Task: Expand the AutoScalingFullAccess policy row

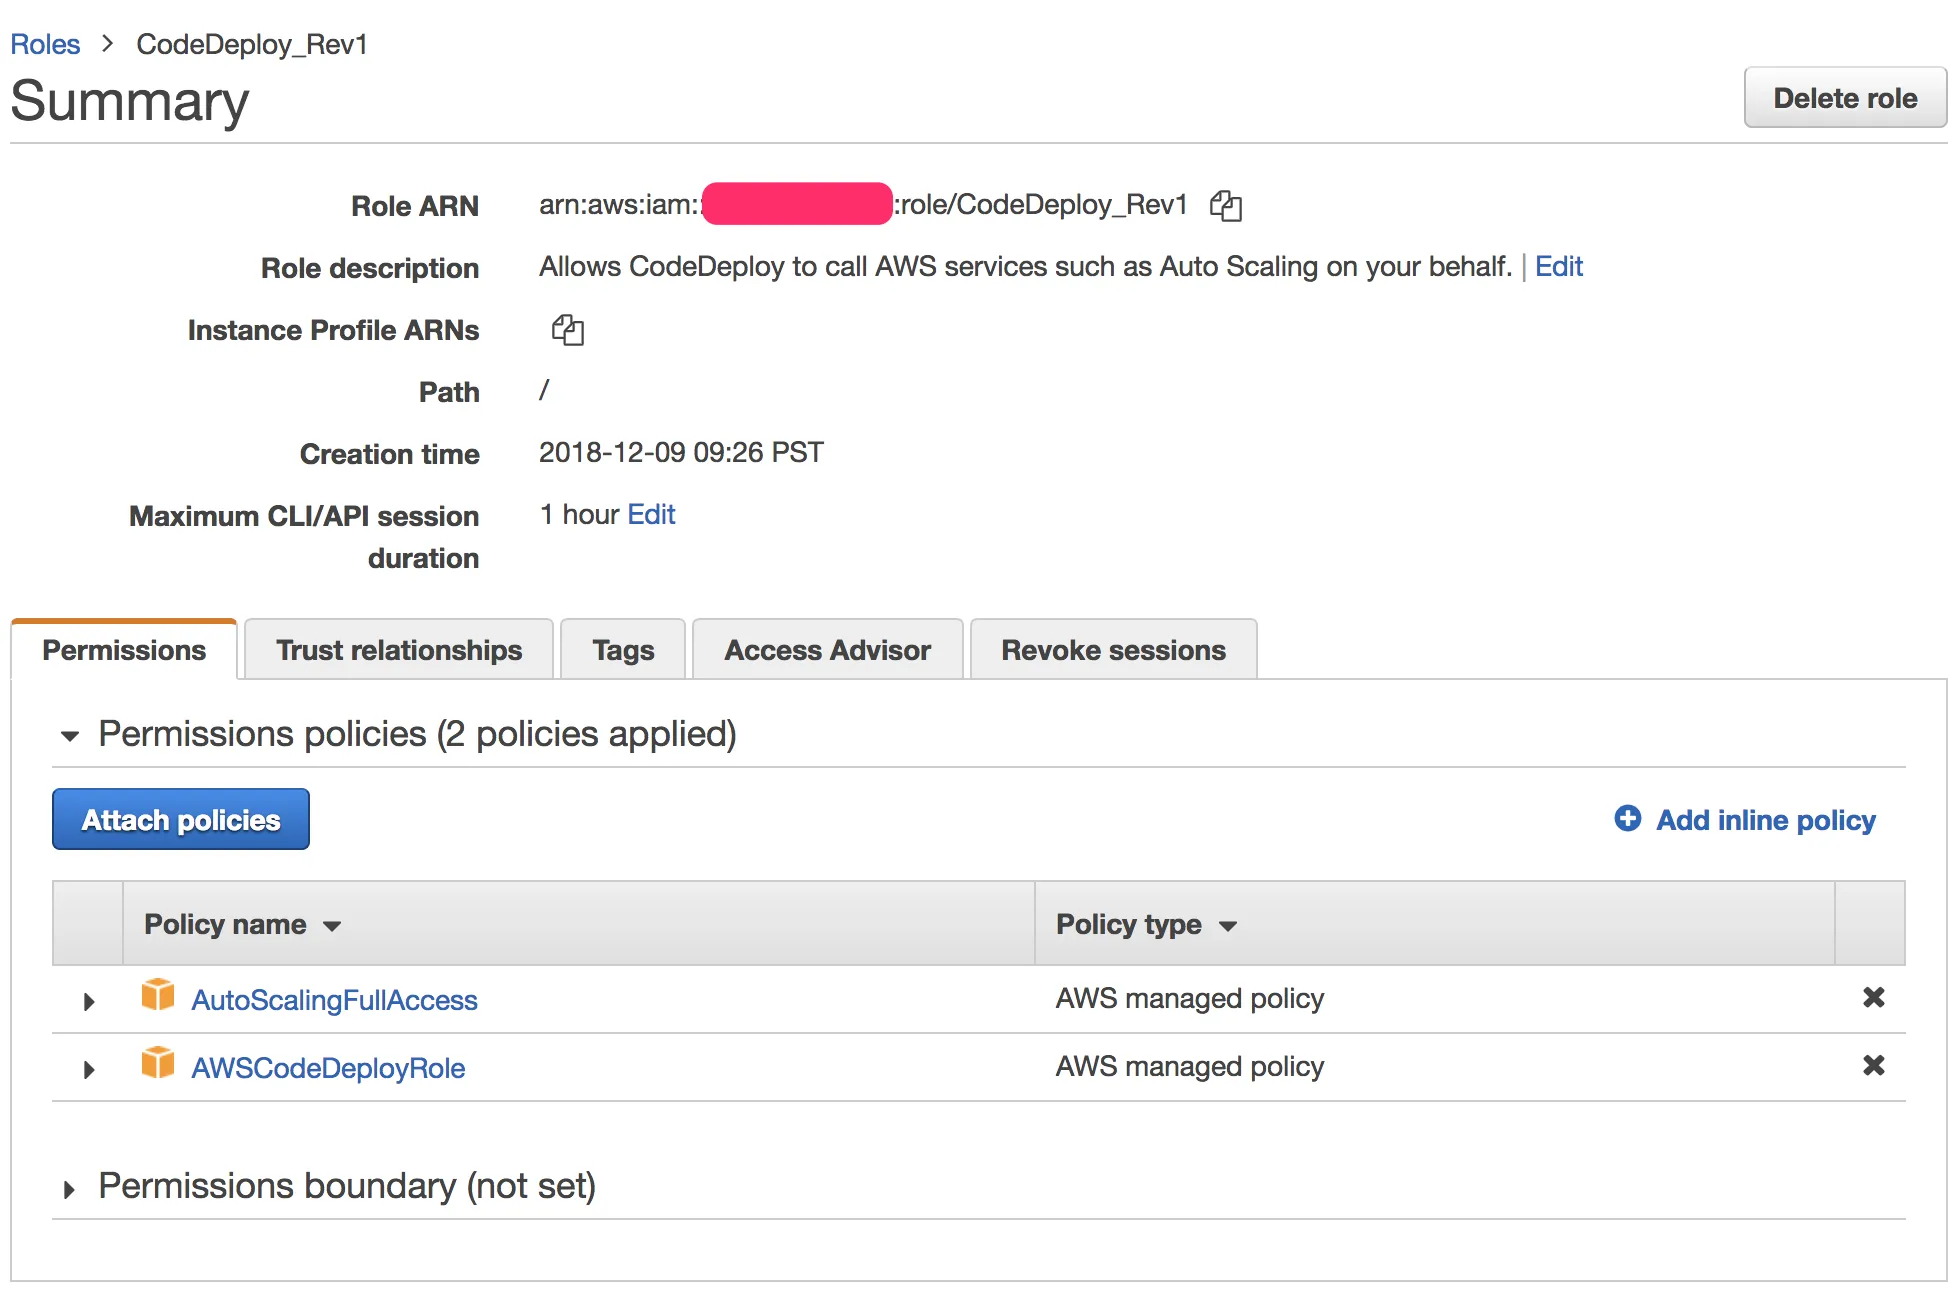Action: click(x=89, y=1001)
